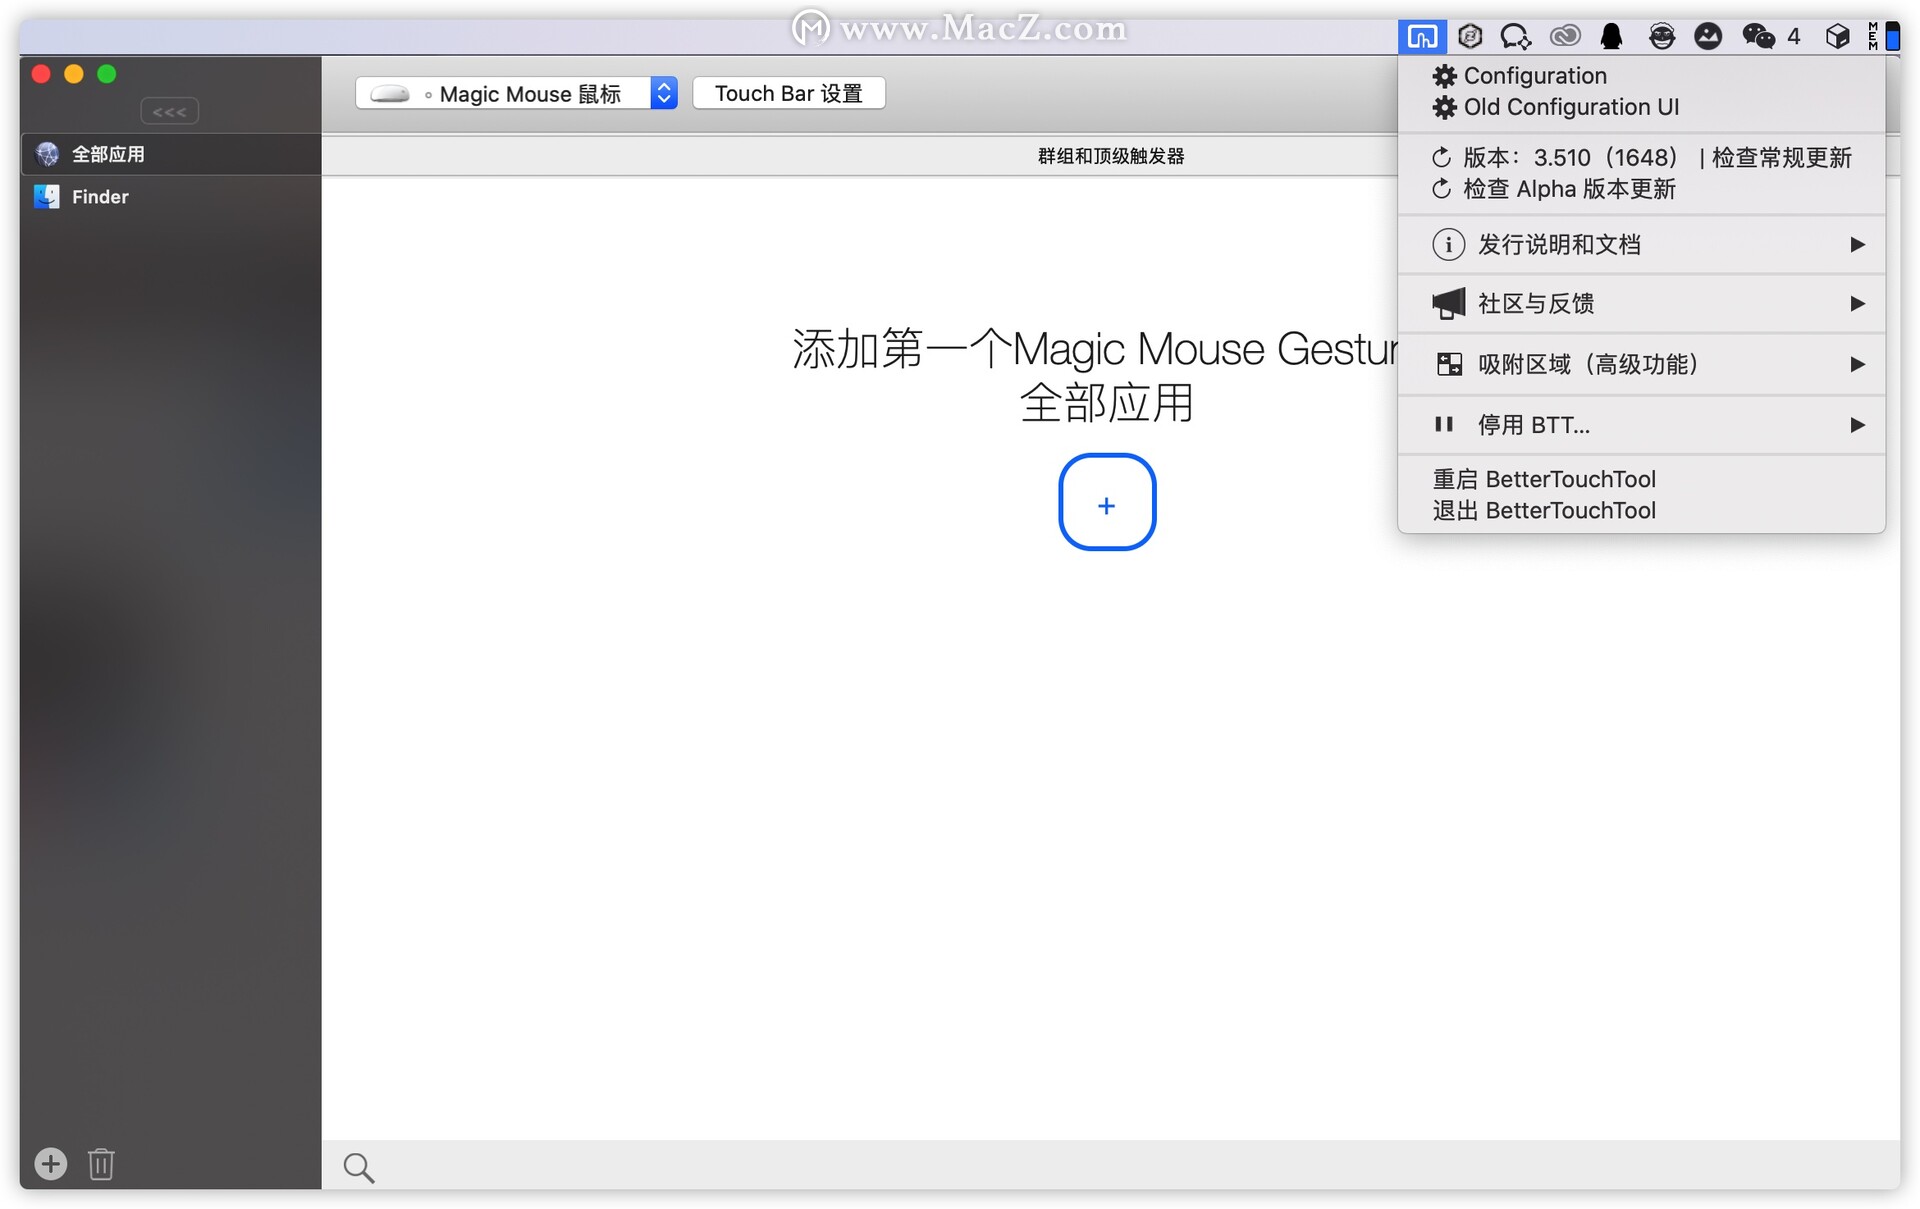Select Old Configuration UI menu entry

pos(1641,107)
